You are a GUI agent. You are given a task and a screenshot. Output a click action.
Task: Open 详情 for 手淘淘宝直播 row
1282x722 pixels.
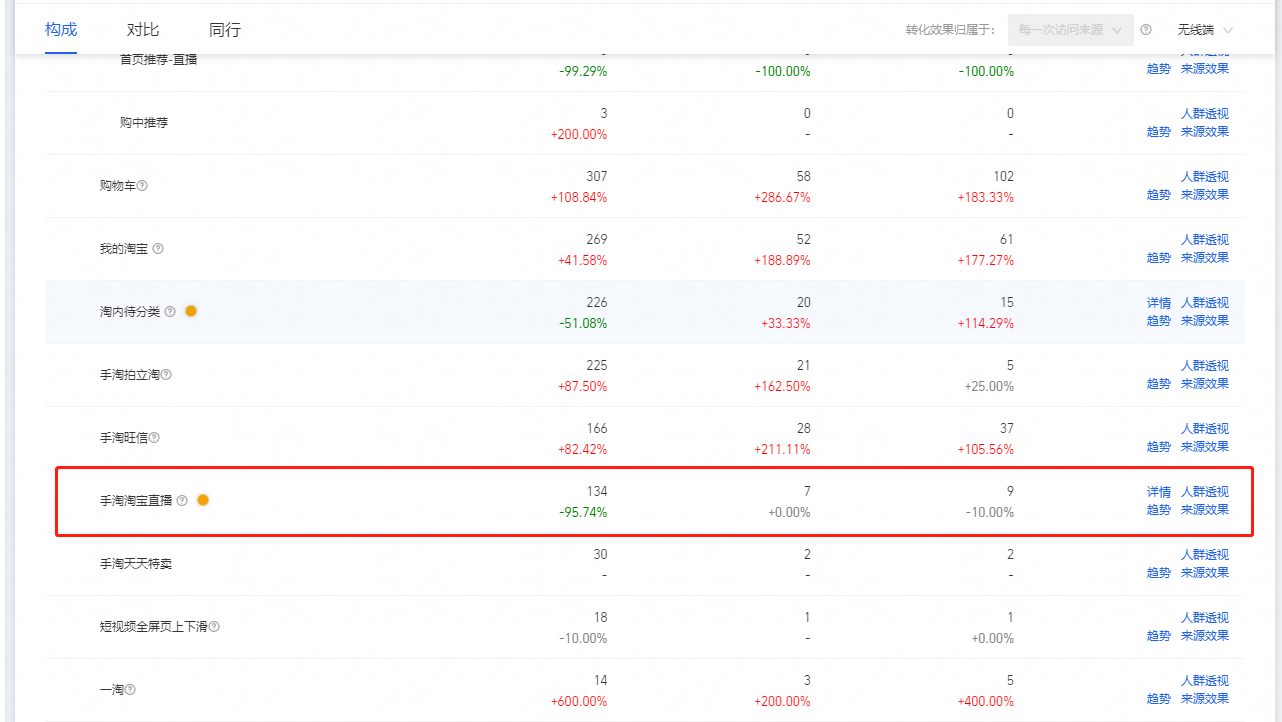(x=1158, y=492)
